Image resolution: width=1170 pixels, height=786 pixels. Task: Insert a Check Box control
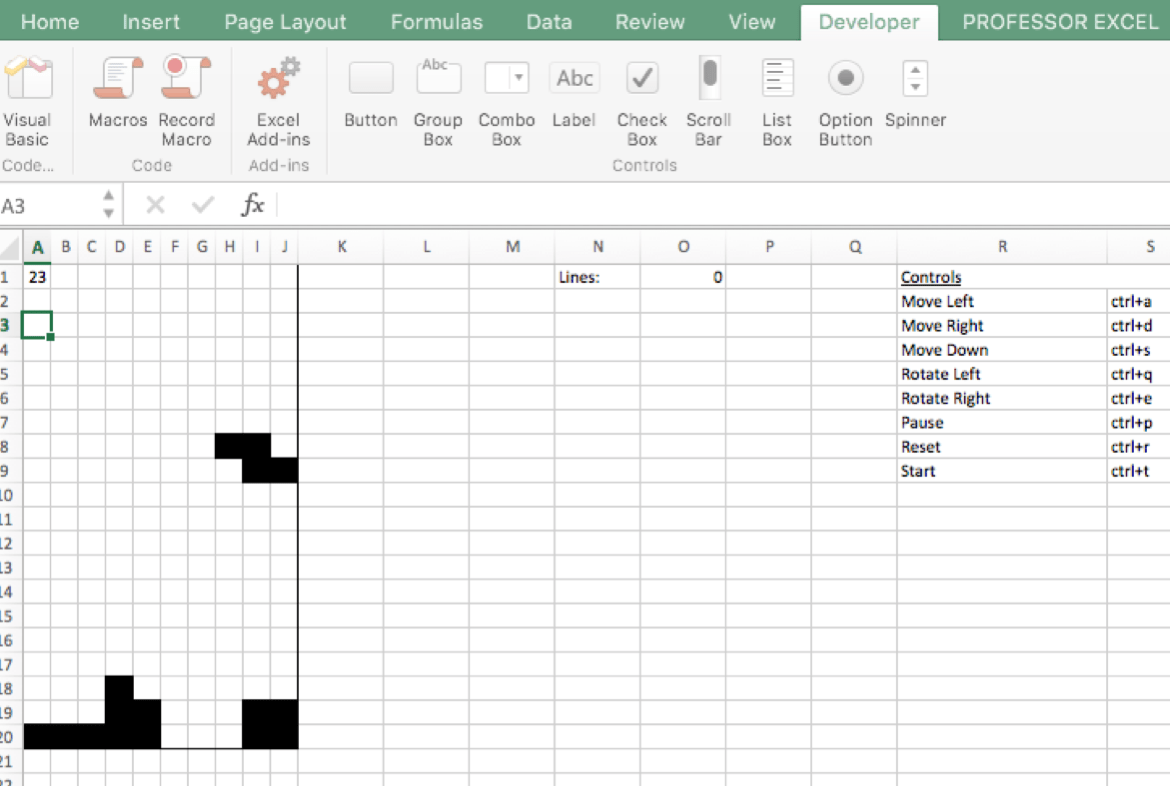pyautogui.click(x=642, y=100)
